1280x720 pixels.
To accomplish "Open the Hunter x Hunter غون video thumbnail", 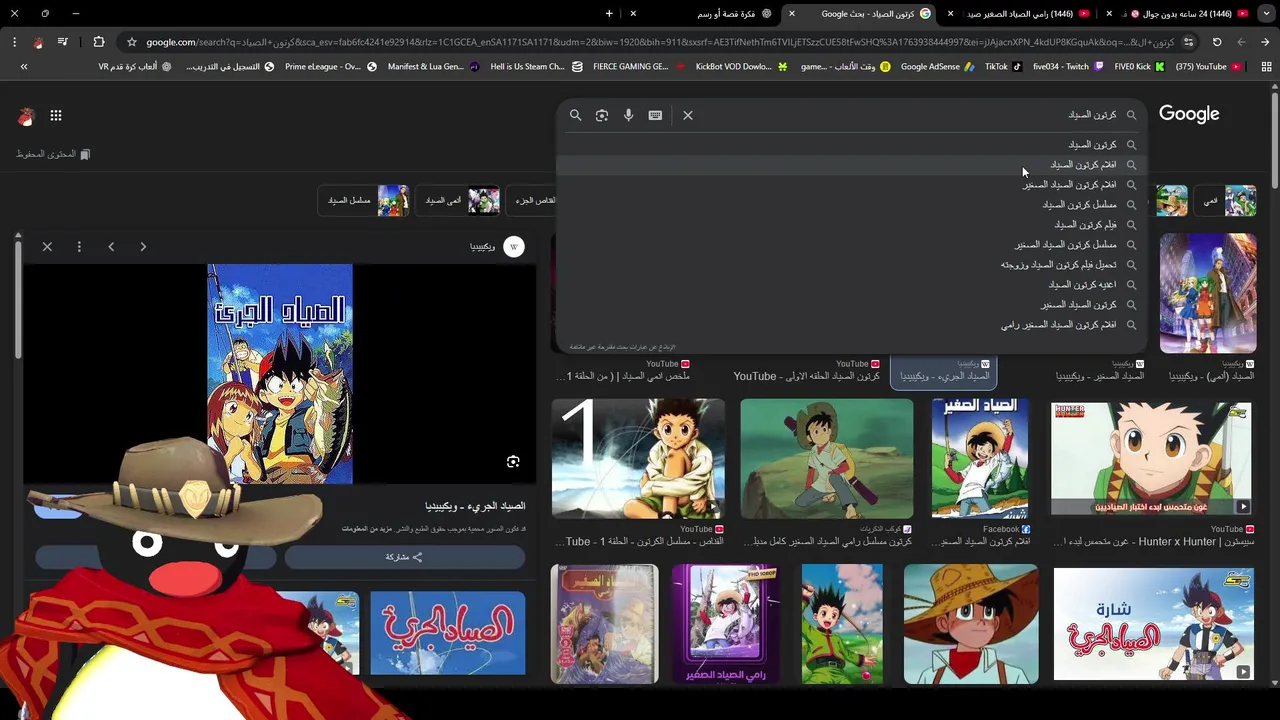I will point(1151,459).
